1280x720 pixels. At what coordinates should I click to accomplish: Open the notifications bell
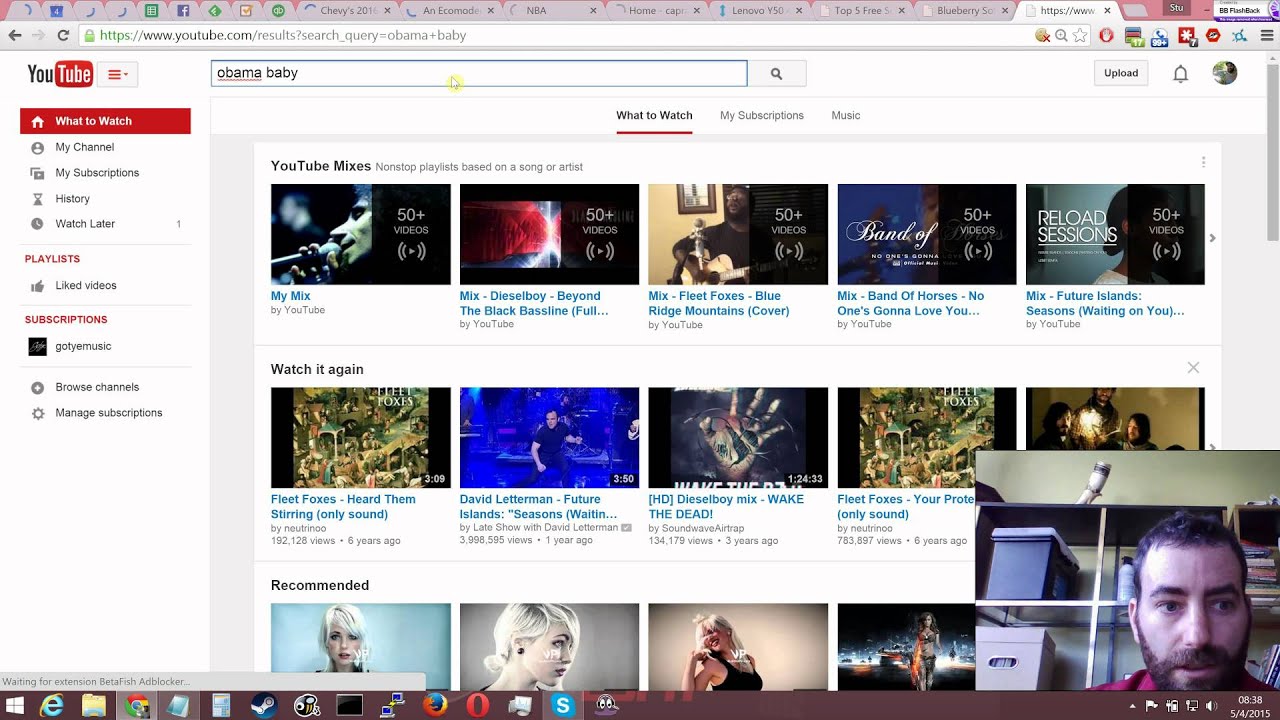click(x=1180, y=73)
